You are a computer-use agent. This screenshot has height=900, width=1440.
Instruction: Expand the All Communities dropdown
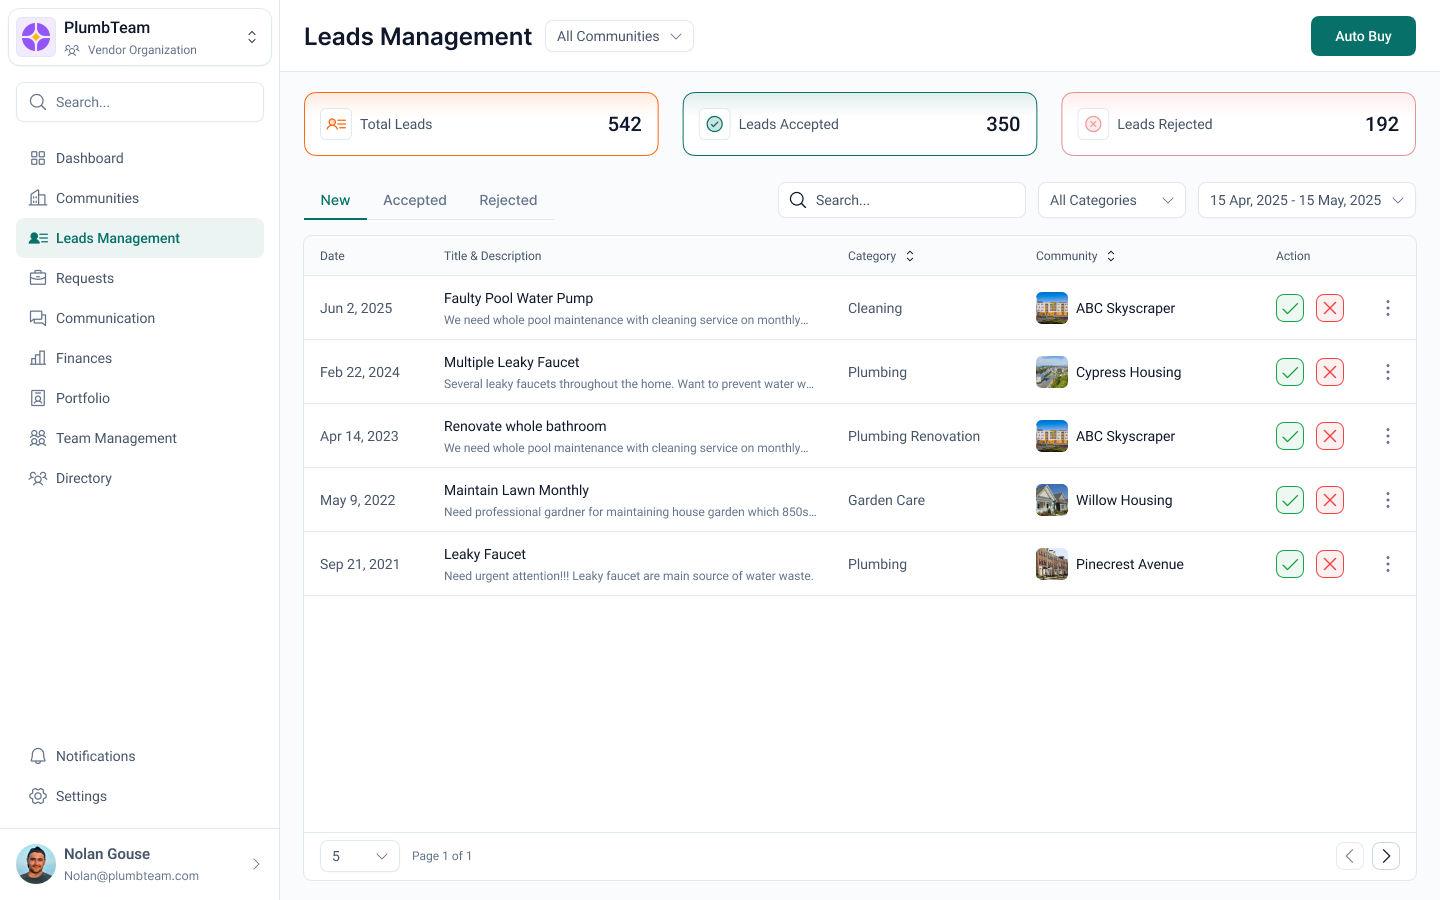click(619, 36)
